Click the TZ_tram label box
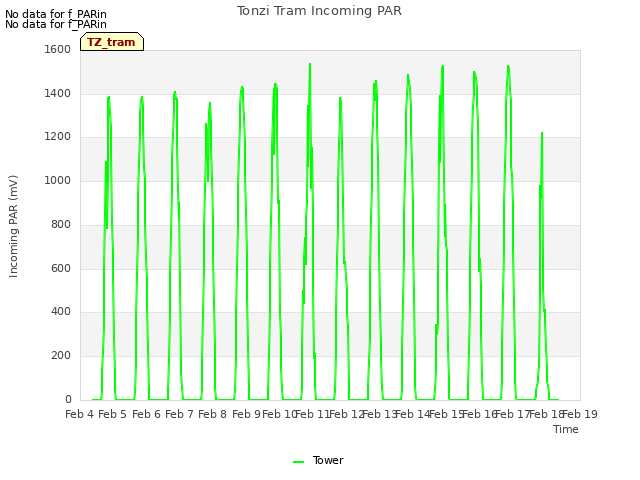 click(112, 42)
